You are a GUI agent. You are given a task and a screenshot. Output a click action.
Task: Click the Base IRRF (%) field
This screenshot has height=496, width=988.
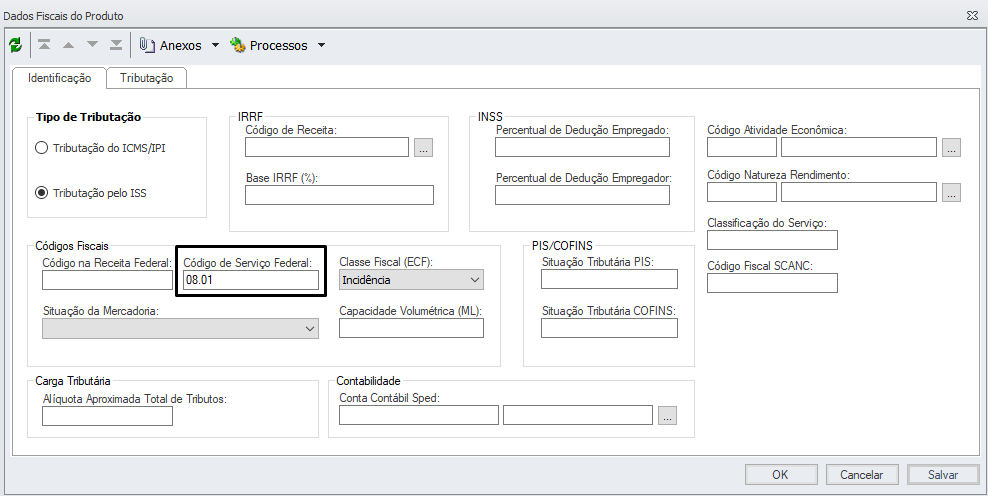pos(339,195)
